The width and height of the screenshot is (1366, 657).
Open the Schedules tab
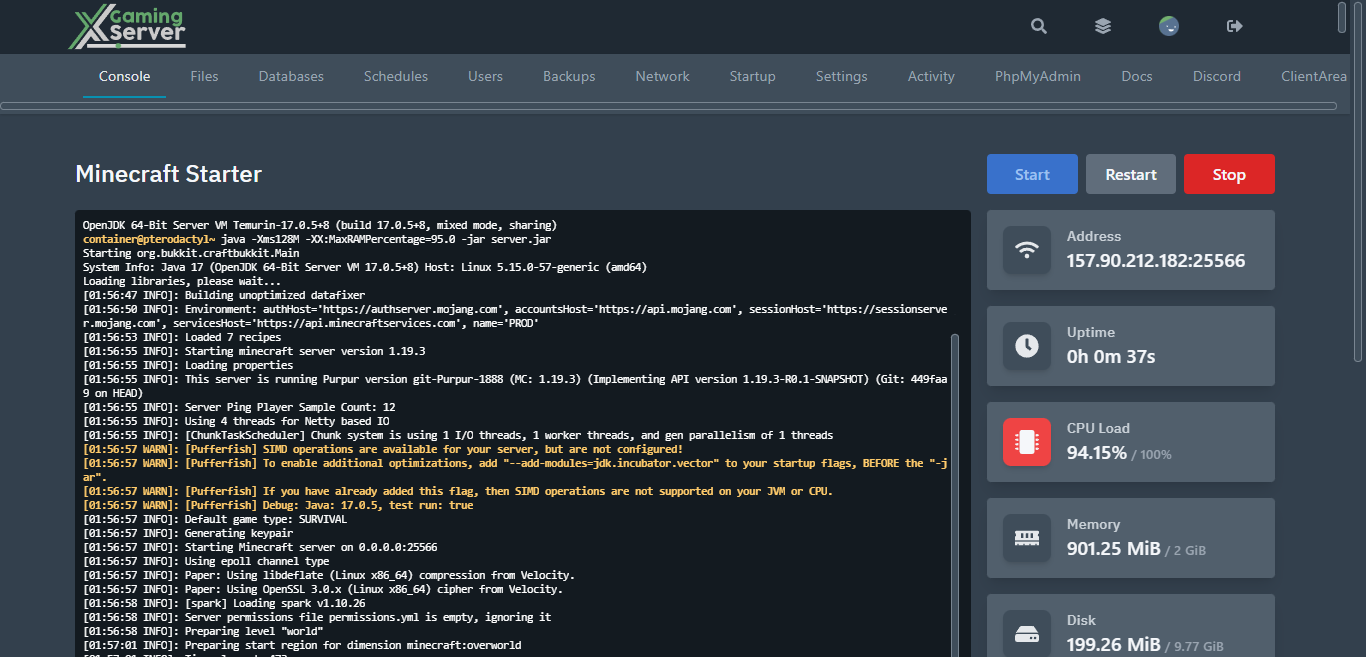pos(395,76)
